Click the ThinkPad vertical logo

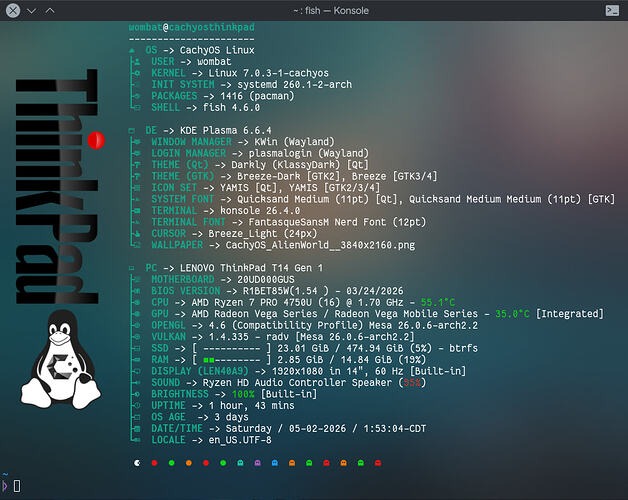tap(57, 186)
